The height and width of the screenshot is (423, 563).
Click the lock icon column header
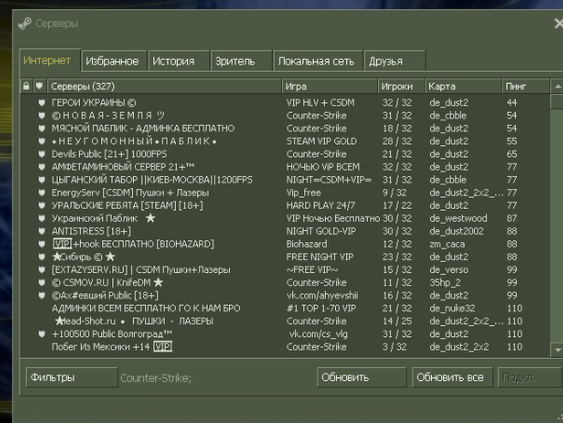26,86
